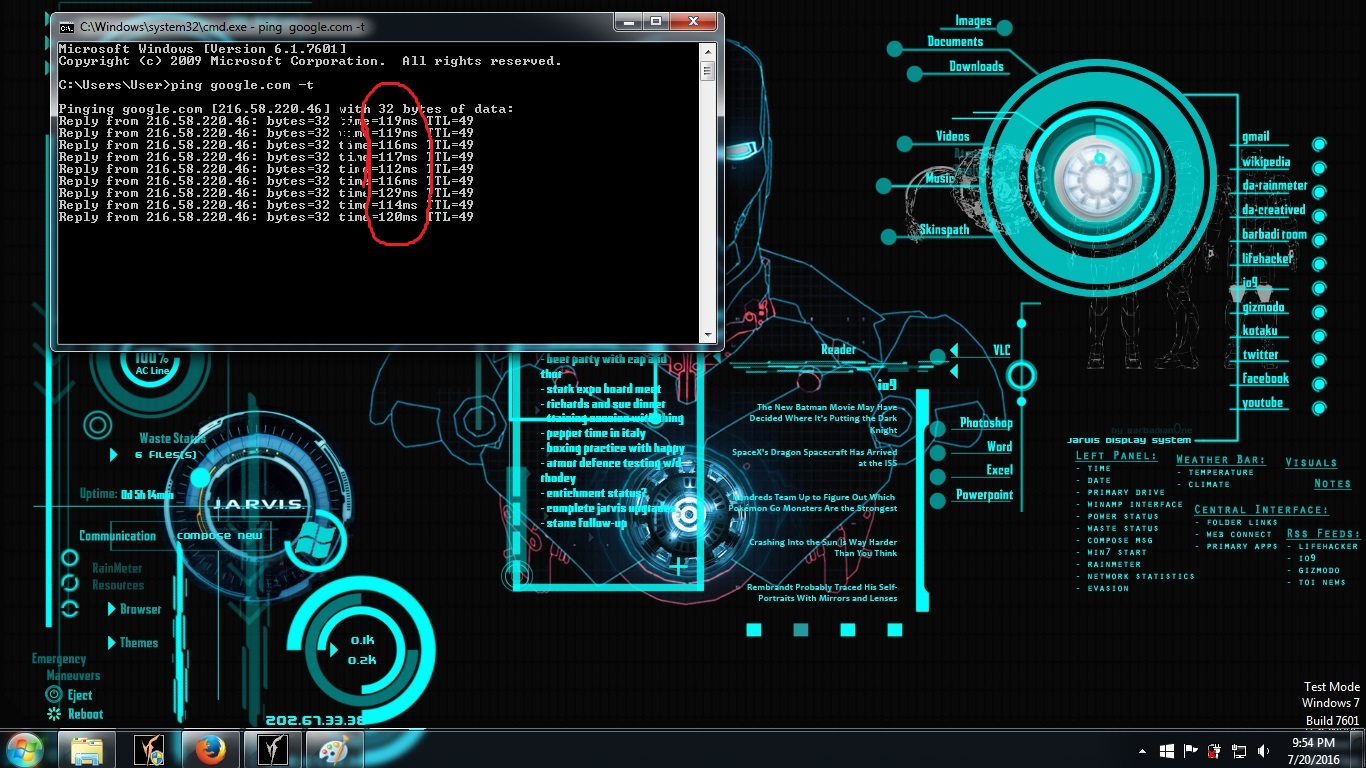The width and height of the screenshot is (1366, 768).
Task: Show hidden icons in the system tray
Action: (x=1141, y=750)
